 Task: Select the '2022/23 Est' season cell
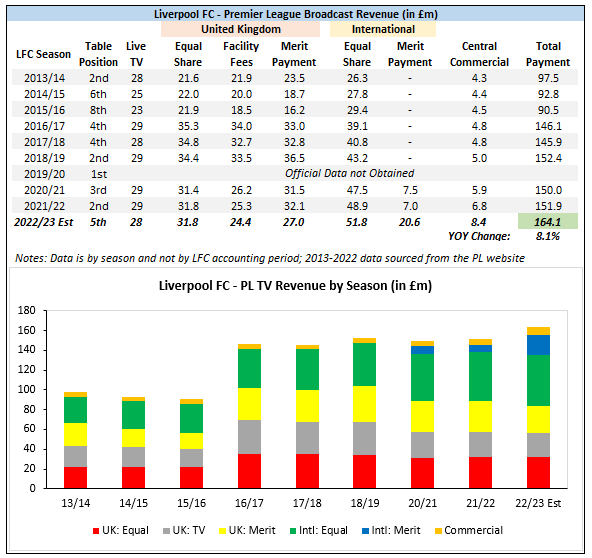[x=43, y=222]
